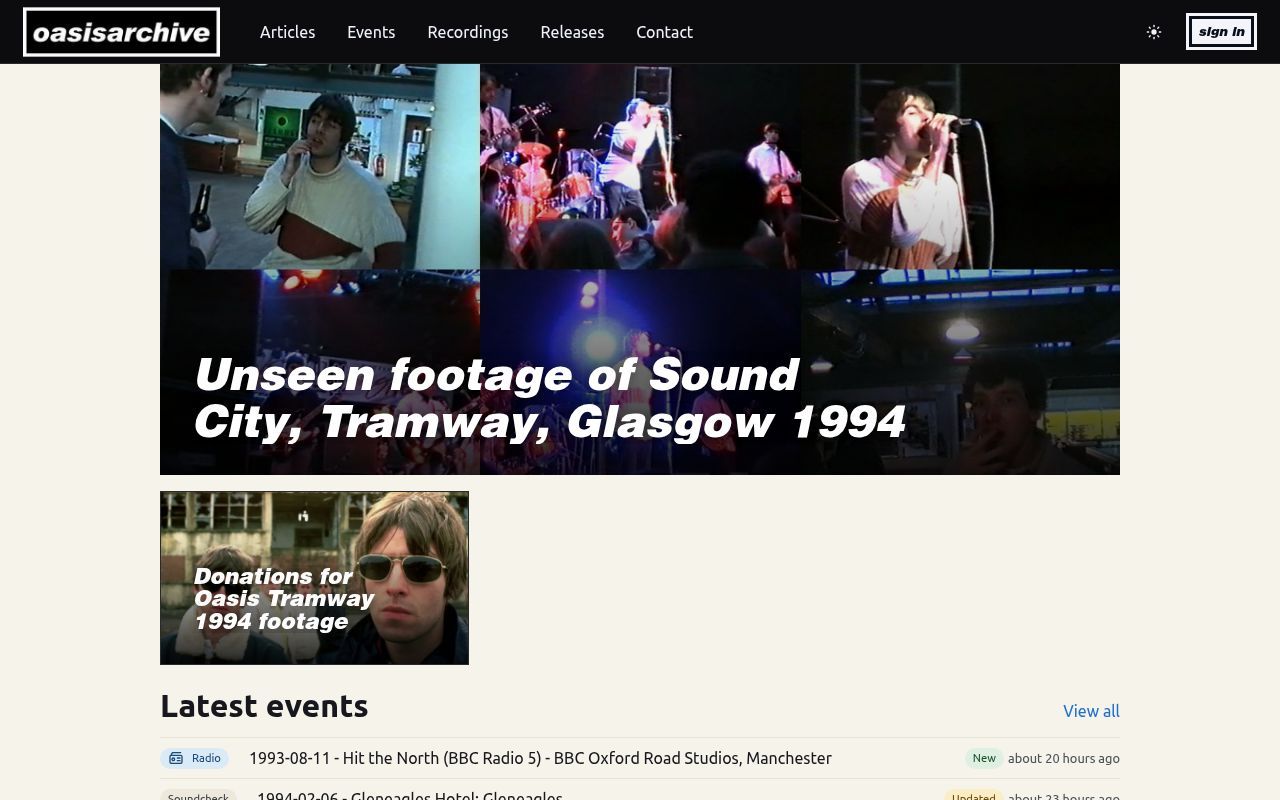The image size is (1280, 800).
Task: Click the oasisarchive logo
Action: tap(121, 32)
